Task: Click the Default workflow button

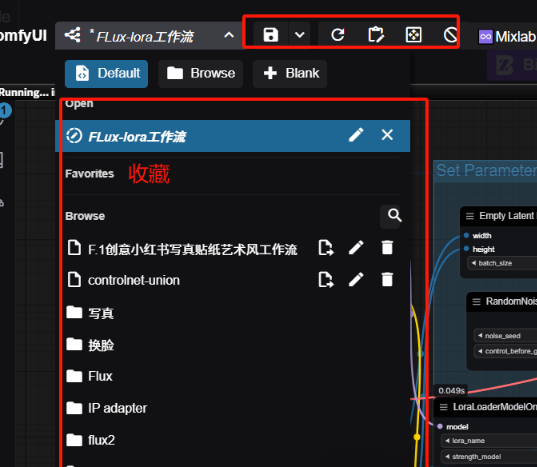Action: coord(107,74)
